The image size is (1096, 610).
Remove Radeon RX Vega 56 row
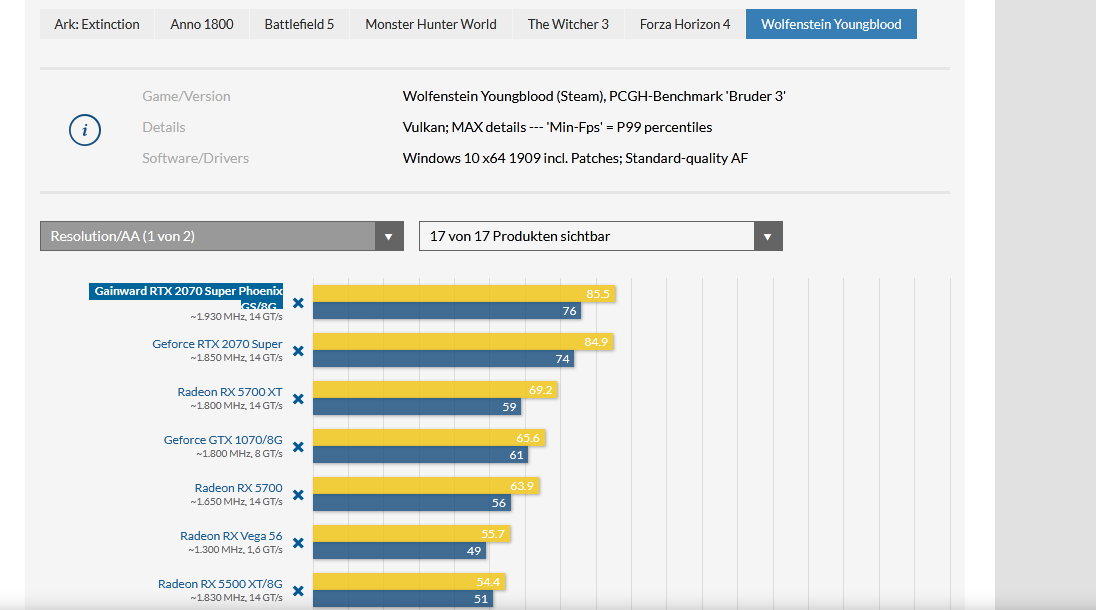(298, 543)
